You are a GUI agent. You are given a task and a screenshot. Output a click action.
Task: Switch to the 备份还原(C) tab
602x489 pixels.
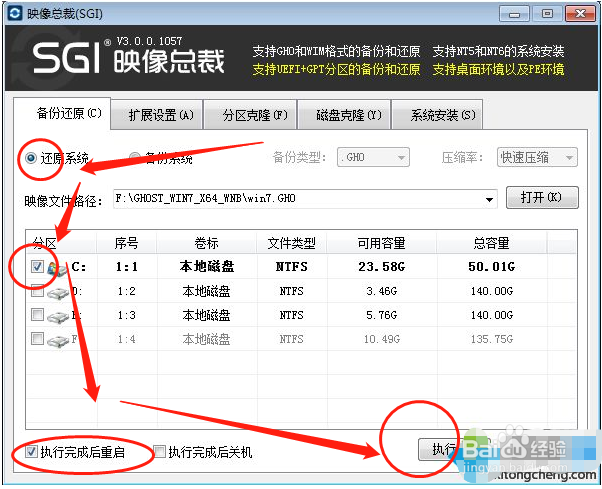63,114
